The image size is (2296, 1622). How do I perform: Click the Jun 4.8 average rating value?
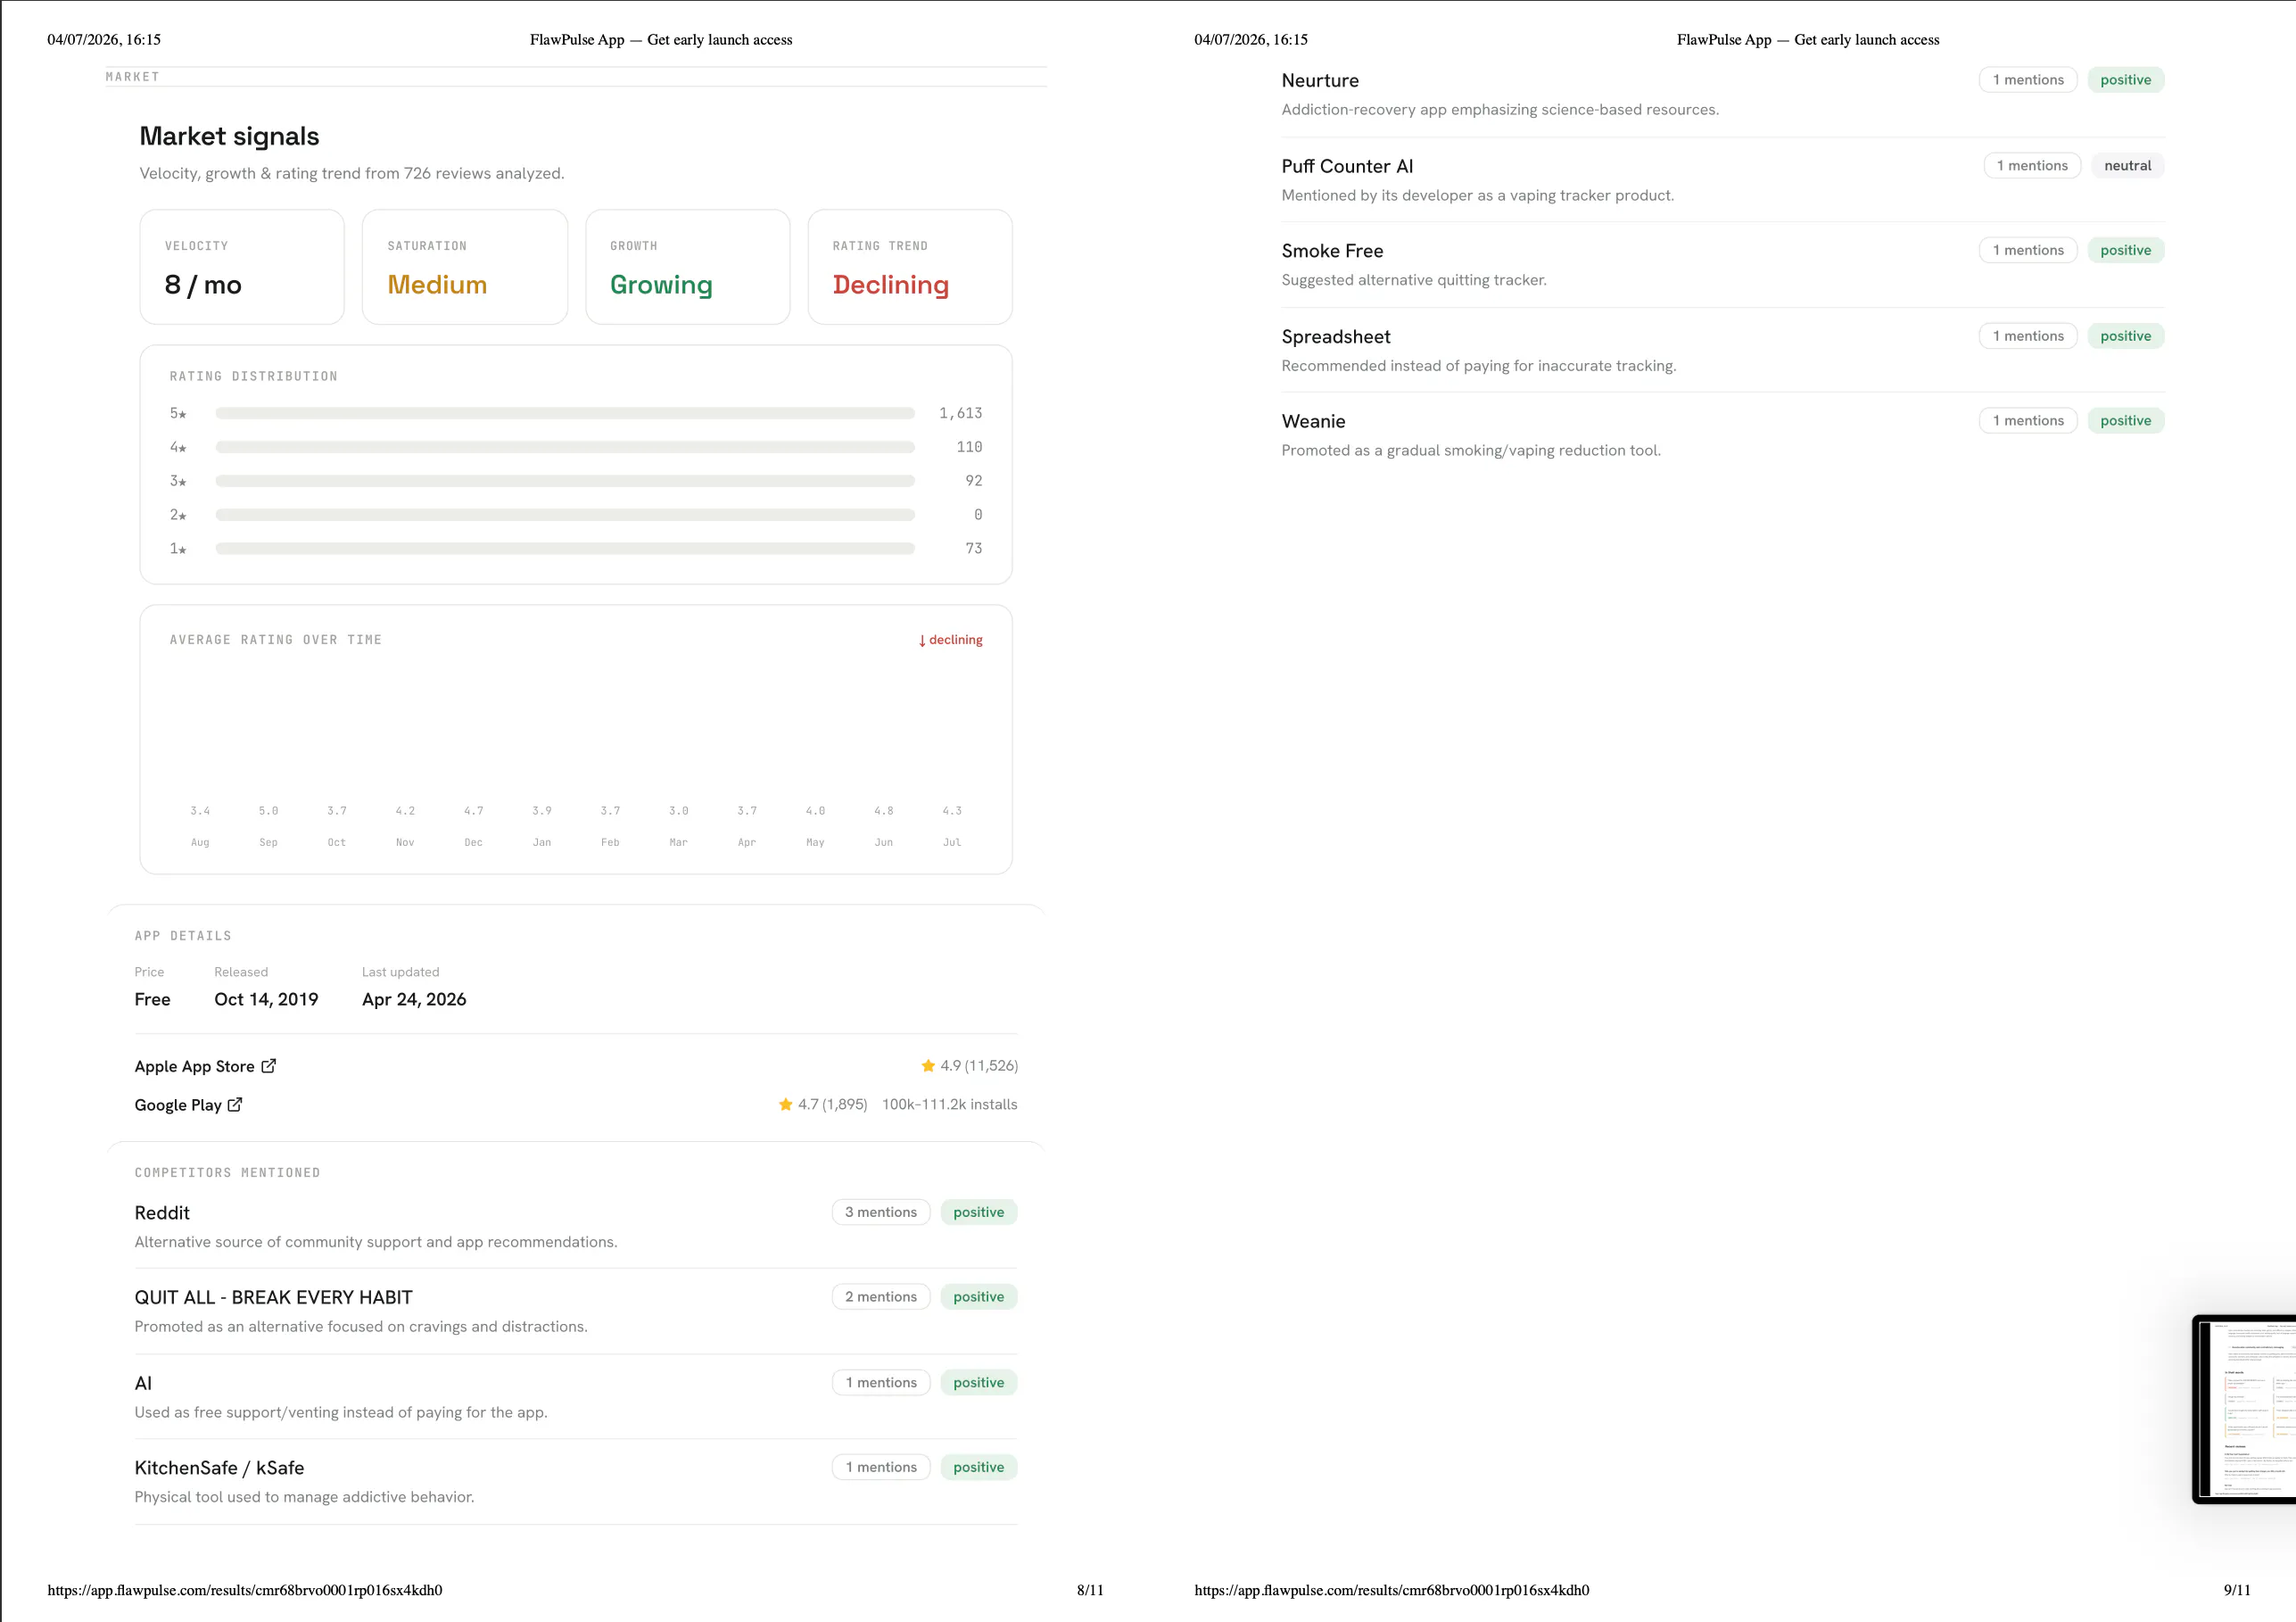884,811
